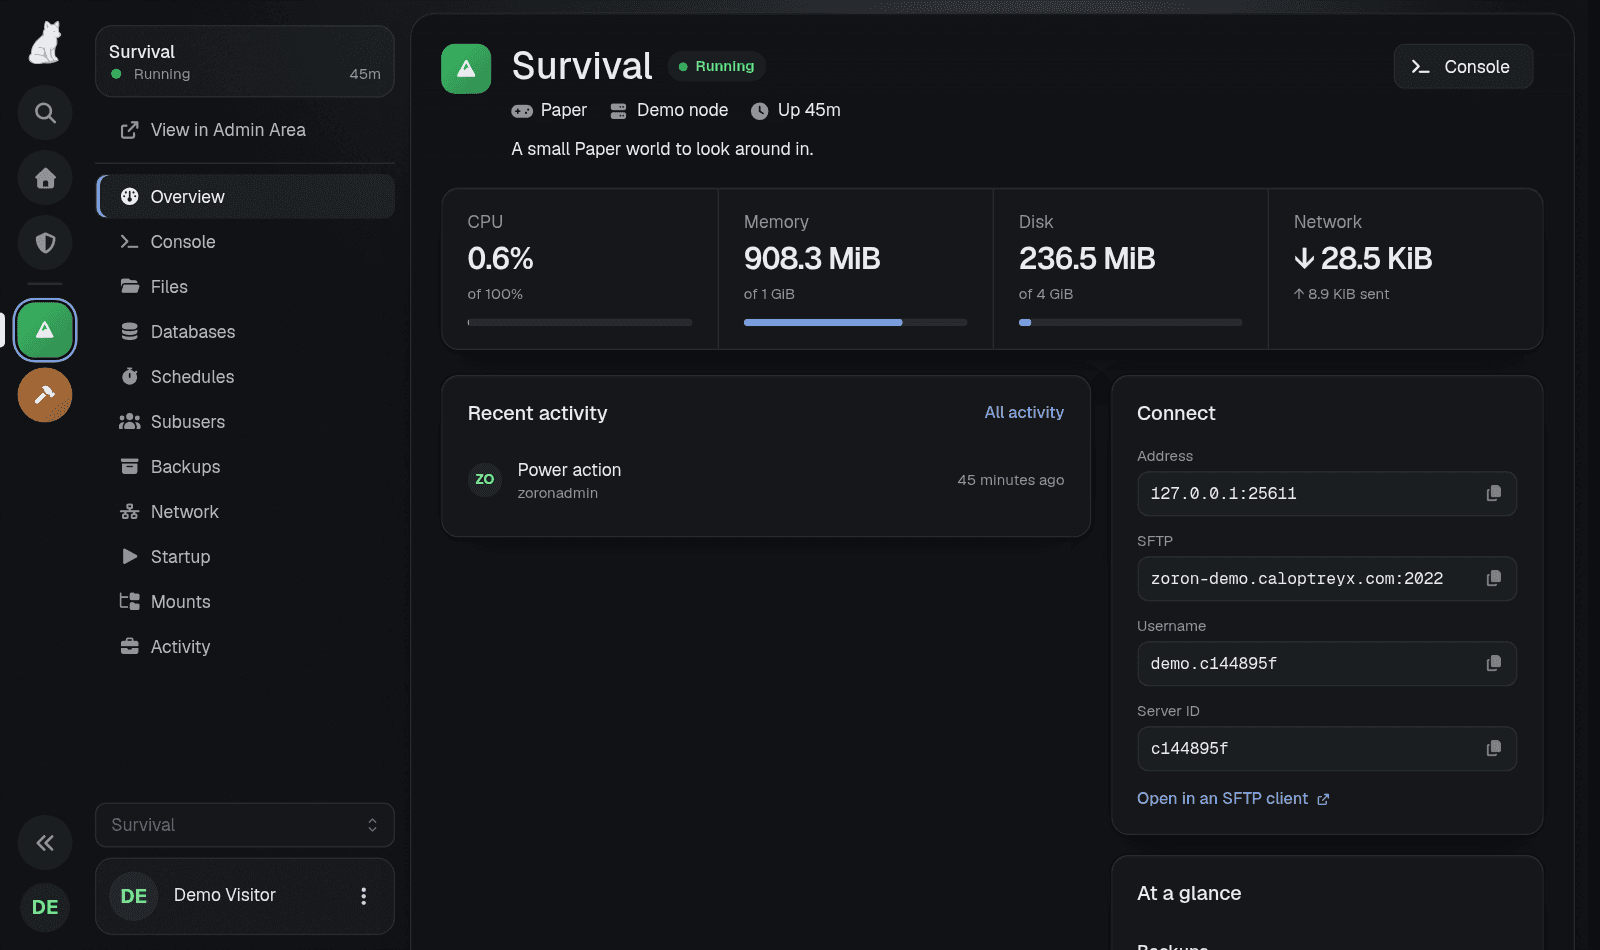Open the shield admin icon in the left rail
Screen dimensions: 1600x950
pos(45,243)
